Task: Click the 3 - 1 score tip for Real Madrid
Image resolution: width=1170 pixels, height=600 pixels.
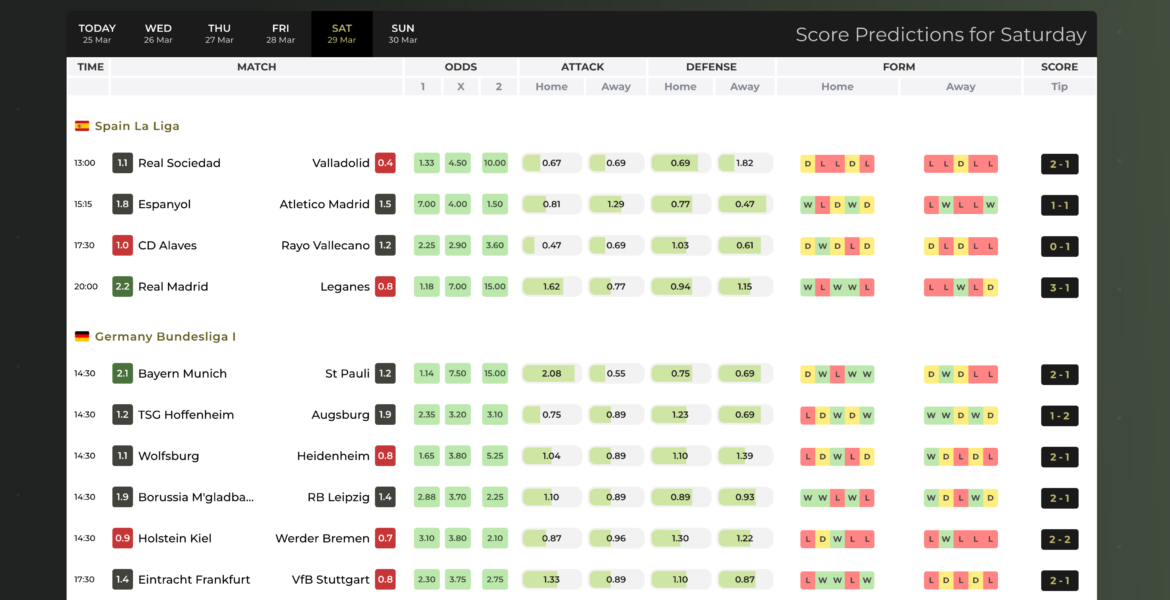Action: [1059, 288]
